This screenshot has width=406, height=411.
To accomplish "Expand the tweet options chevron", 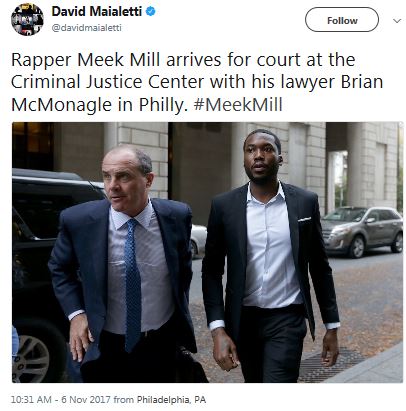I will pos(397,21).
